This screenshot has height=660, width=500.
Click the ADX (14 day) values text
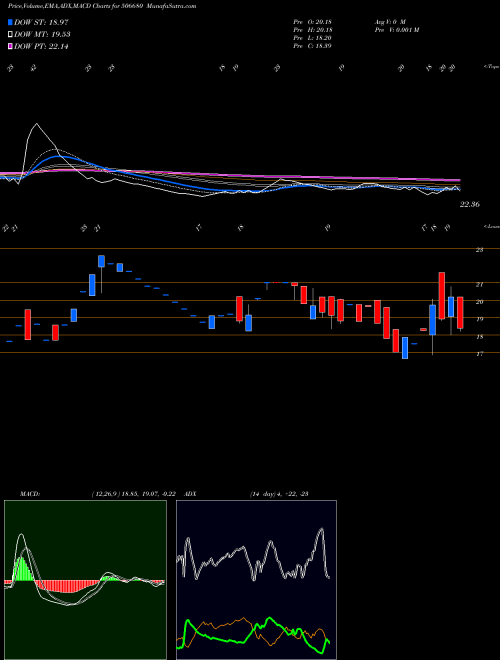(279, 494)
